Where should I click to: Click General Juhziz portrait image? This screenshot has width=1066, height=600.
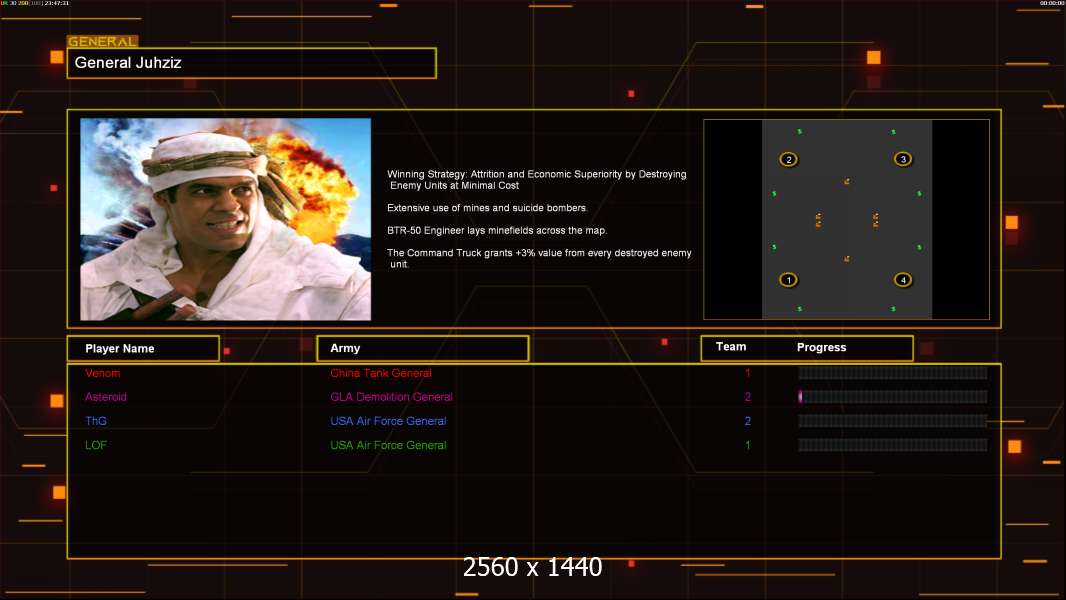(226, 219)
